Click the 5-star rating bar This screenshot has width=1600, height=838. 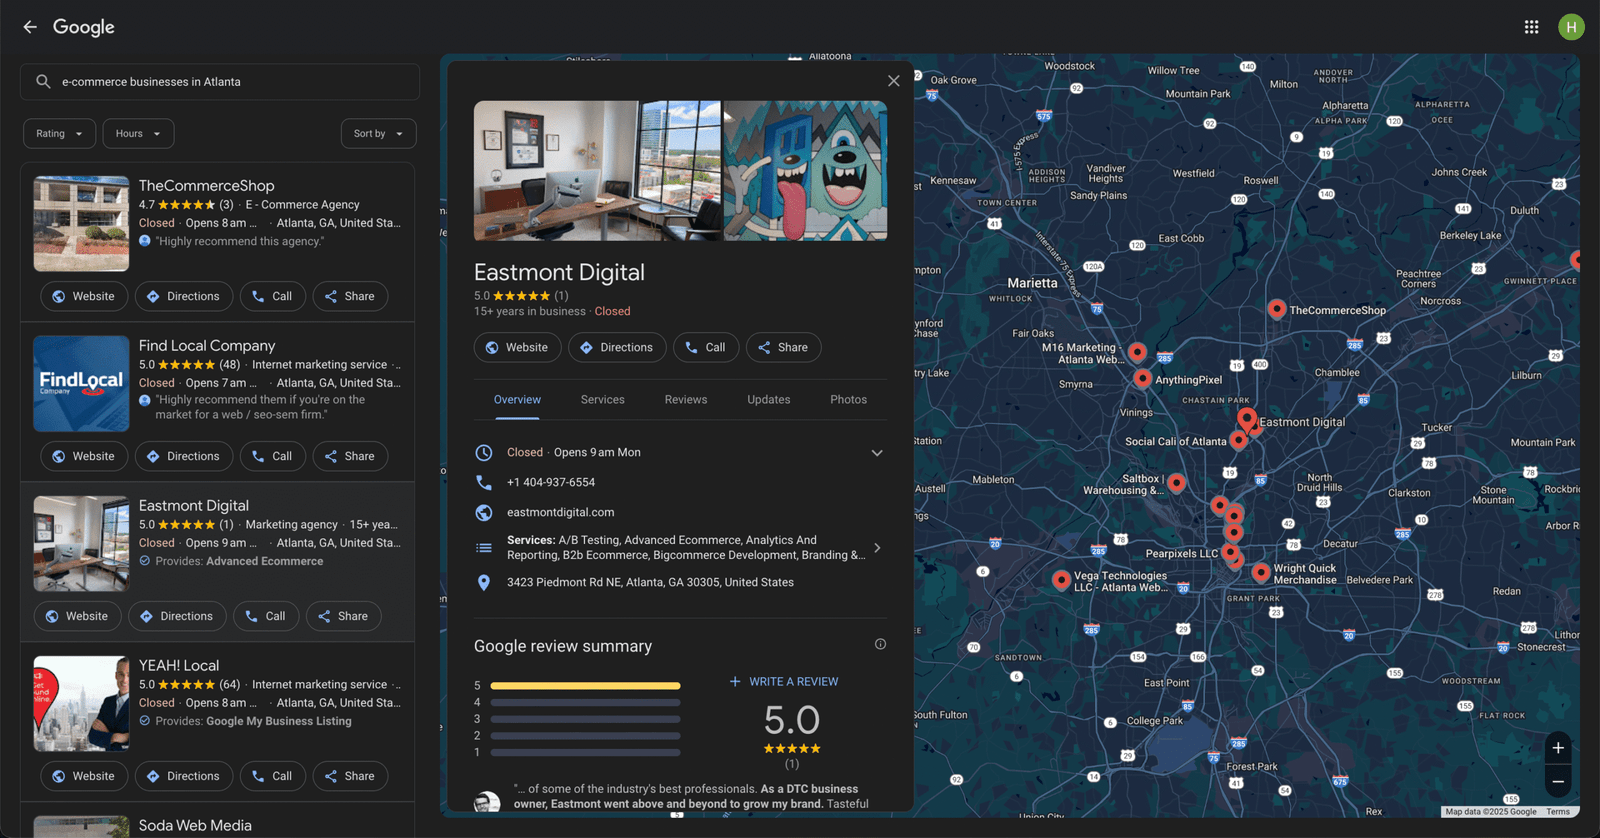pos(585,686)
